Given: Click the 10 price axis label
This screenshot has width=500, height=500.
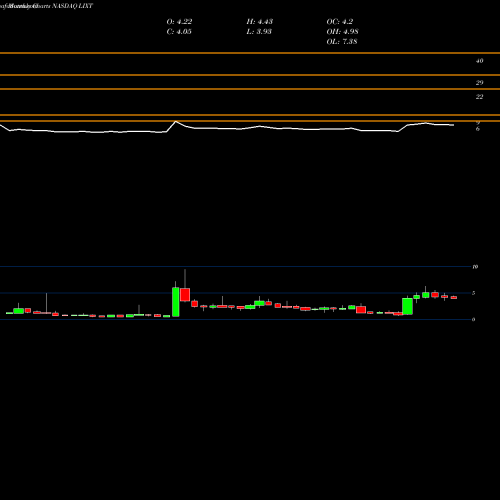Looking at the screenshot, I should (475, 267).
